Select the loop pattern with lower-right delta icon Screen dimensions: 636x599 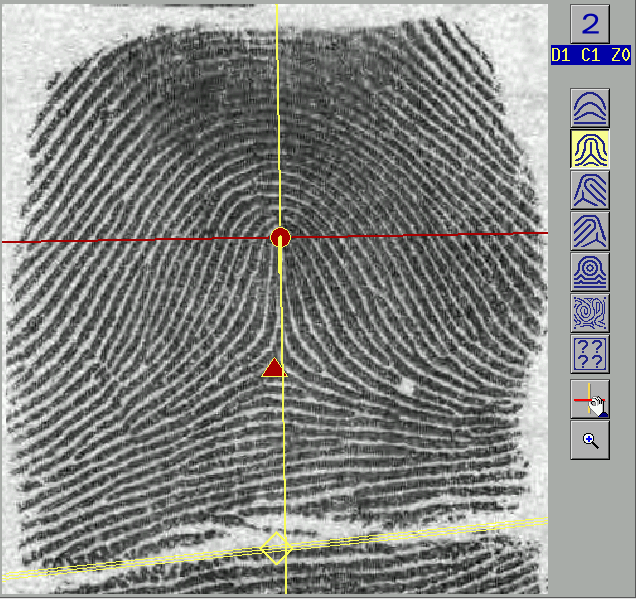(590, 231)
